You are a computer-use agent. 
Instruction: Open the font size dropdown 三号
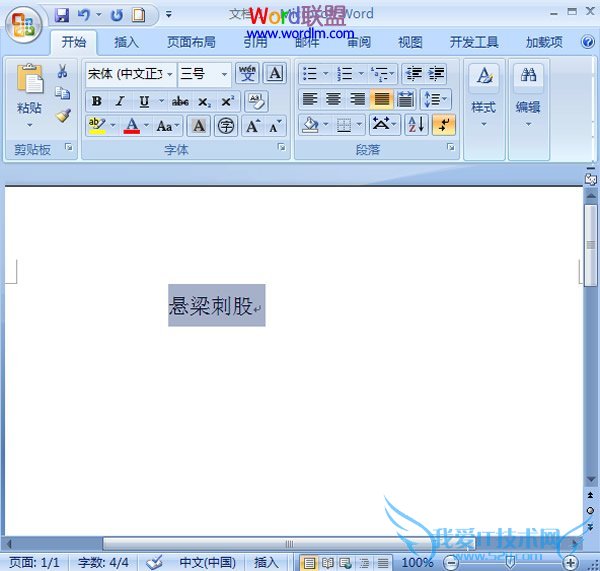204,74
